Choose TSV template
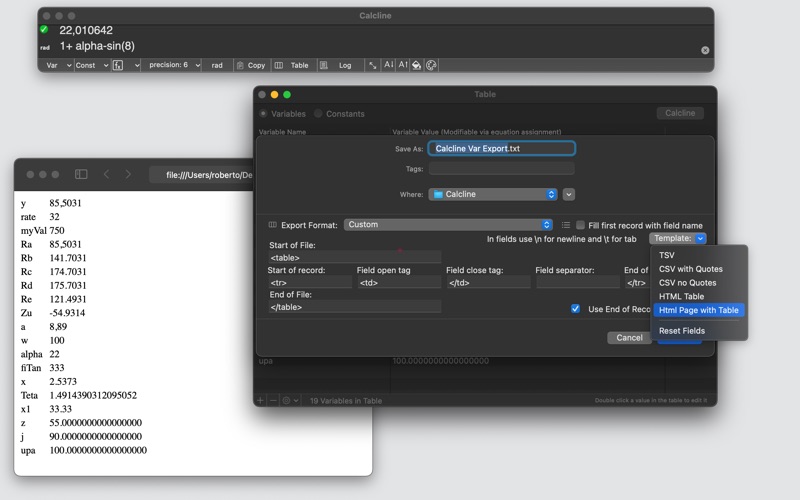Screen dimensions: 800x500 click(x=666, y=255)
